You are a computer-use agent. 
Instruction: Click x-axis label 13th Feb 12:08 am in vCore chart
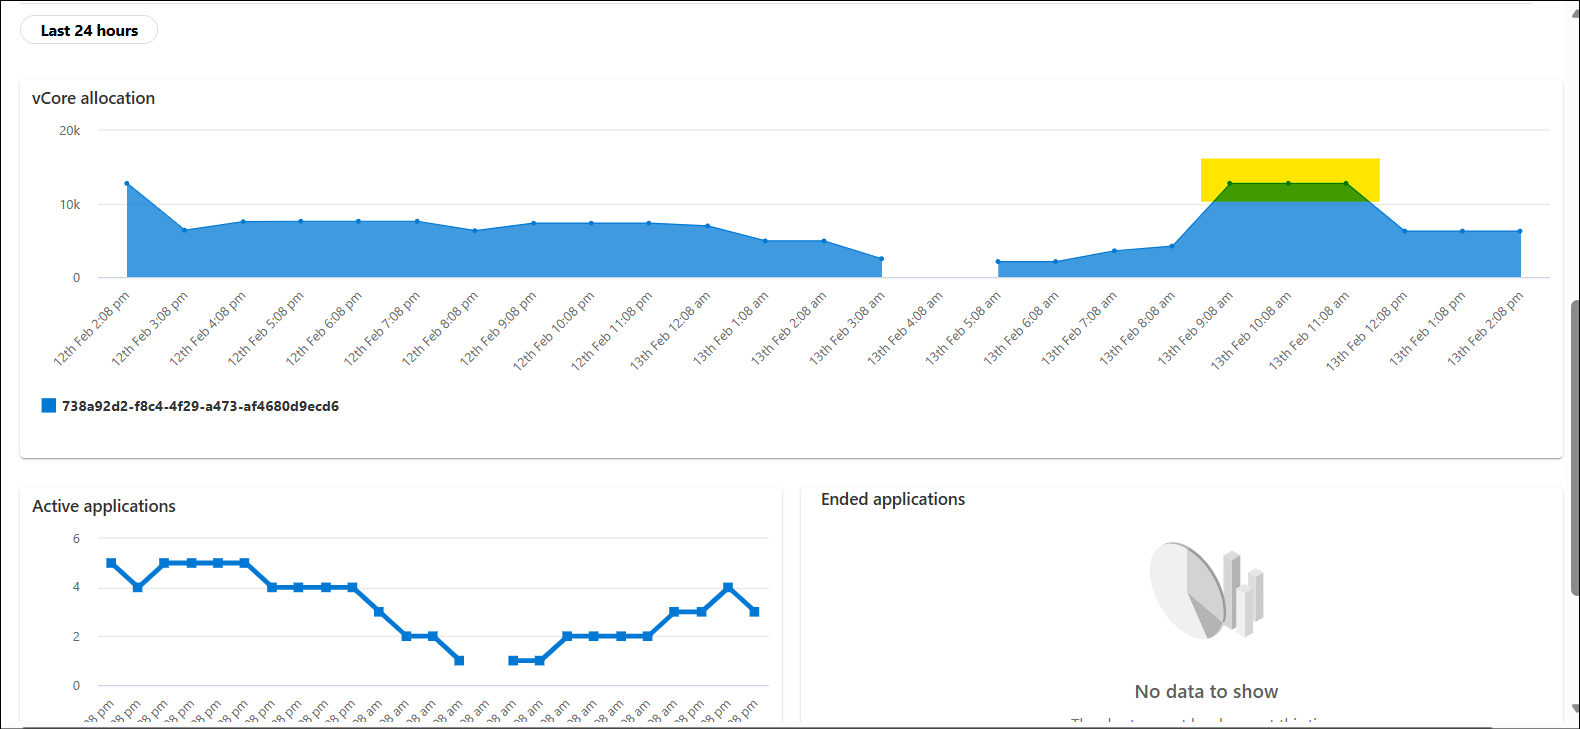(x=670, y=330)
